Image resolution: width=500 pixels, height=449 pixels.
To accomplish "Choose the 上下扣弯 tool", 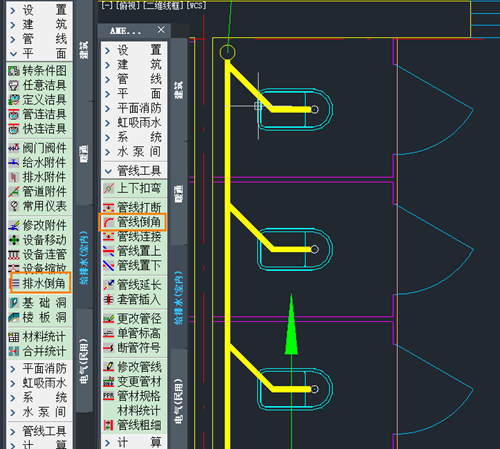I will tap(133, 188).
